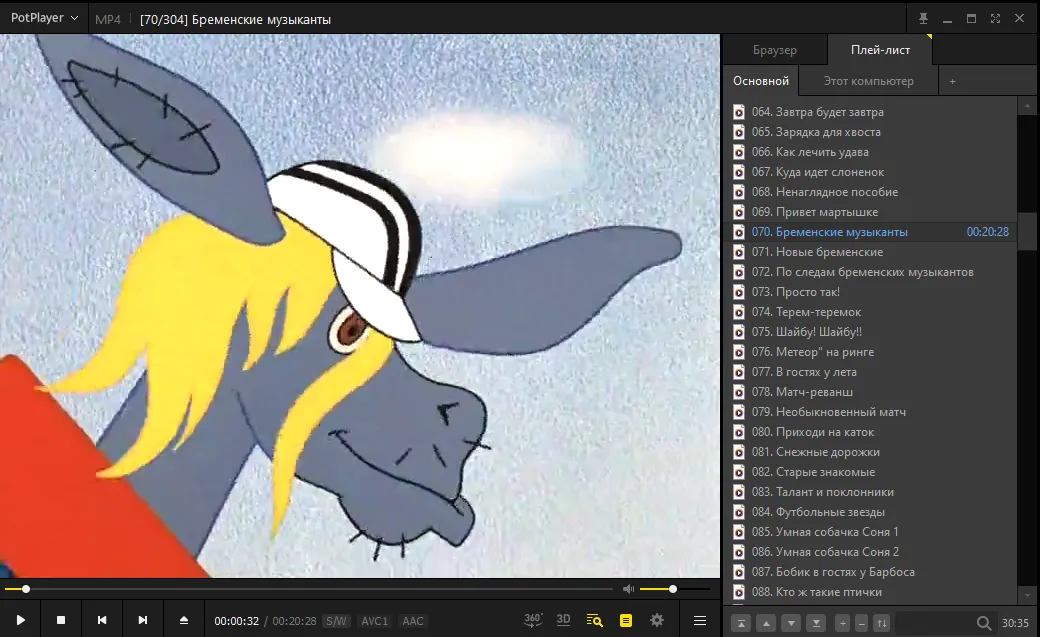Select 071. Новые бременские
Image resolution: width=1040 pixels, height=637 pixels.
(872, 252)
